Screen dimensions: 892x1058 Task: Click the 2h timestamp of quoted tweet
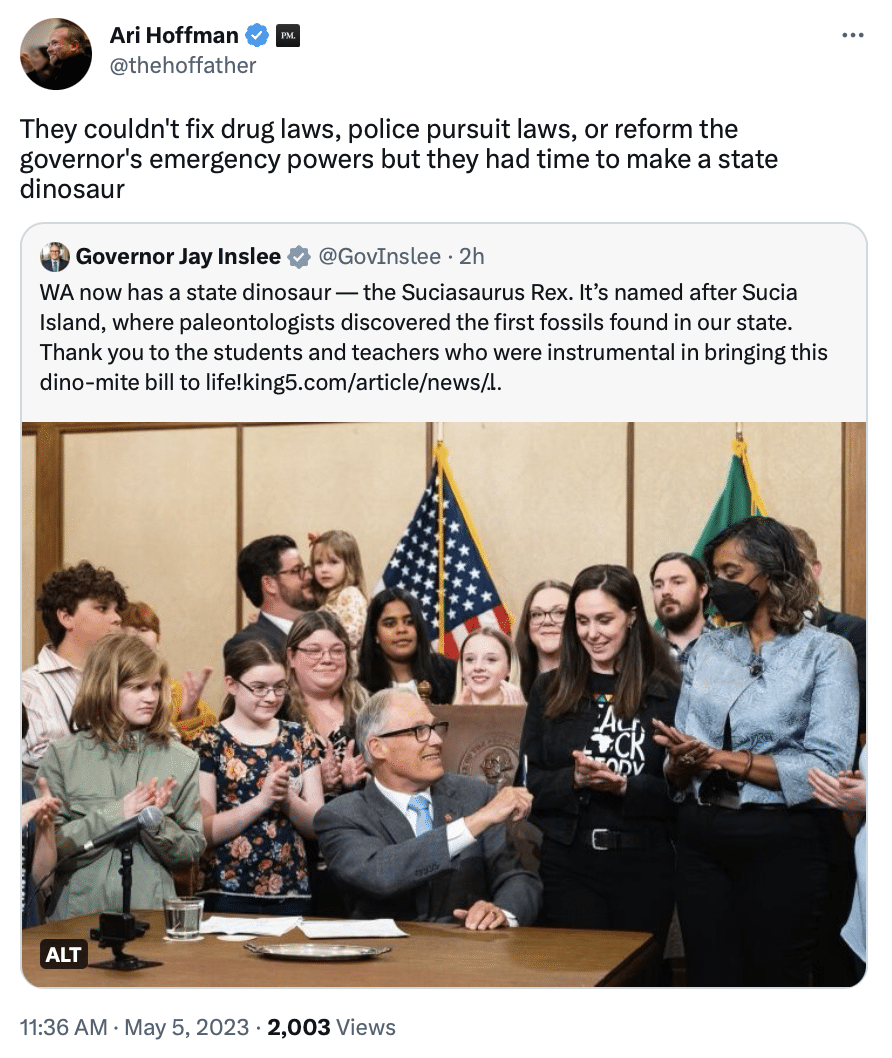point(472,256)
